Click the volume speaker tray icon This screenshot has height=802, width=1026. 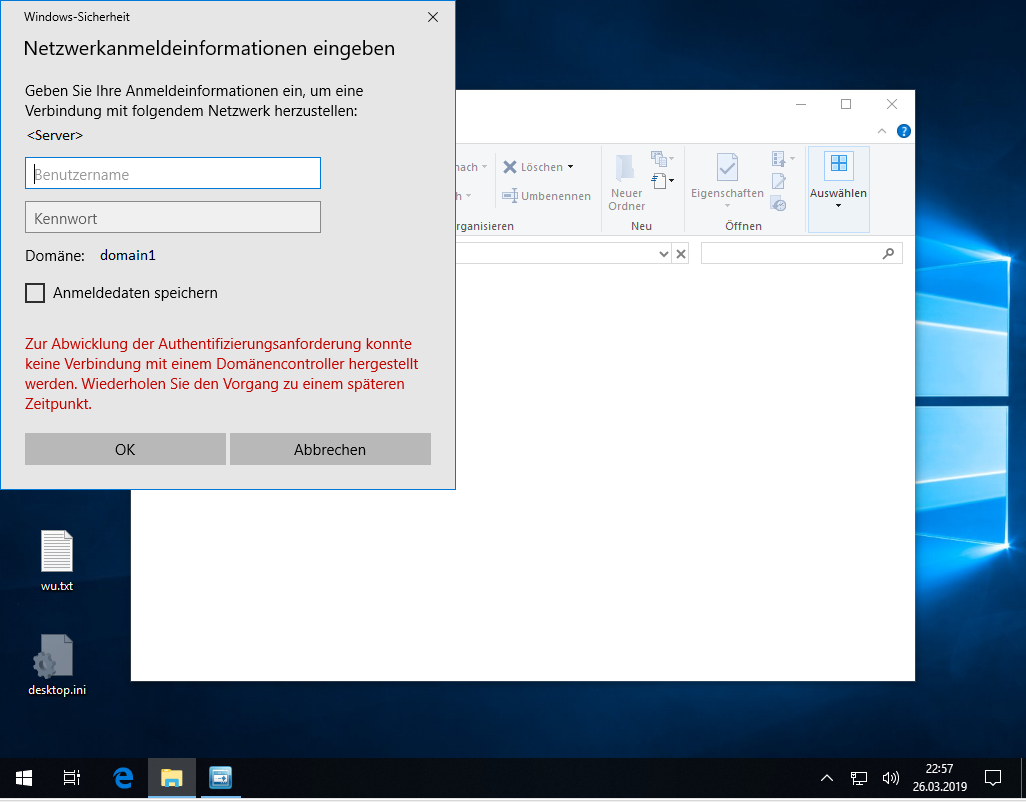tap(891, 778)
